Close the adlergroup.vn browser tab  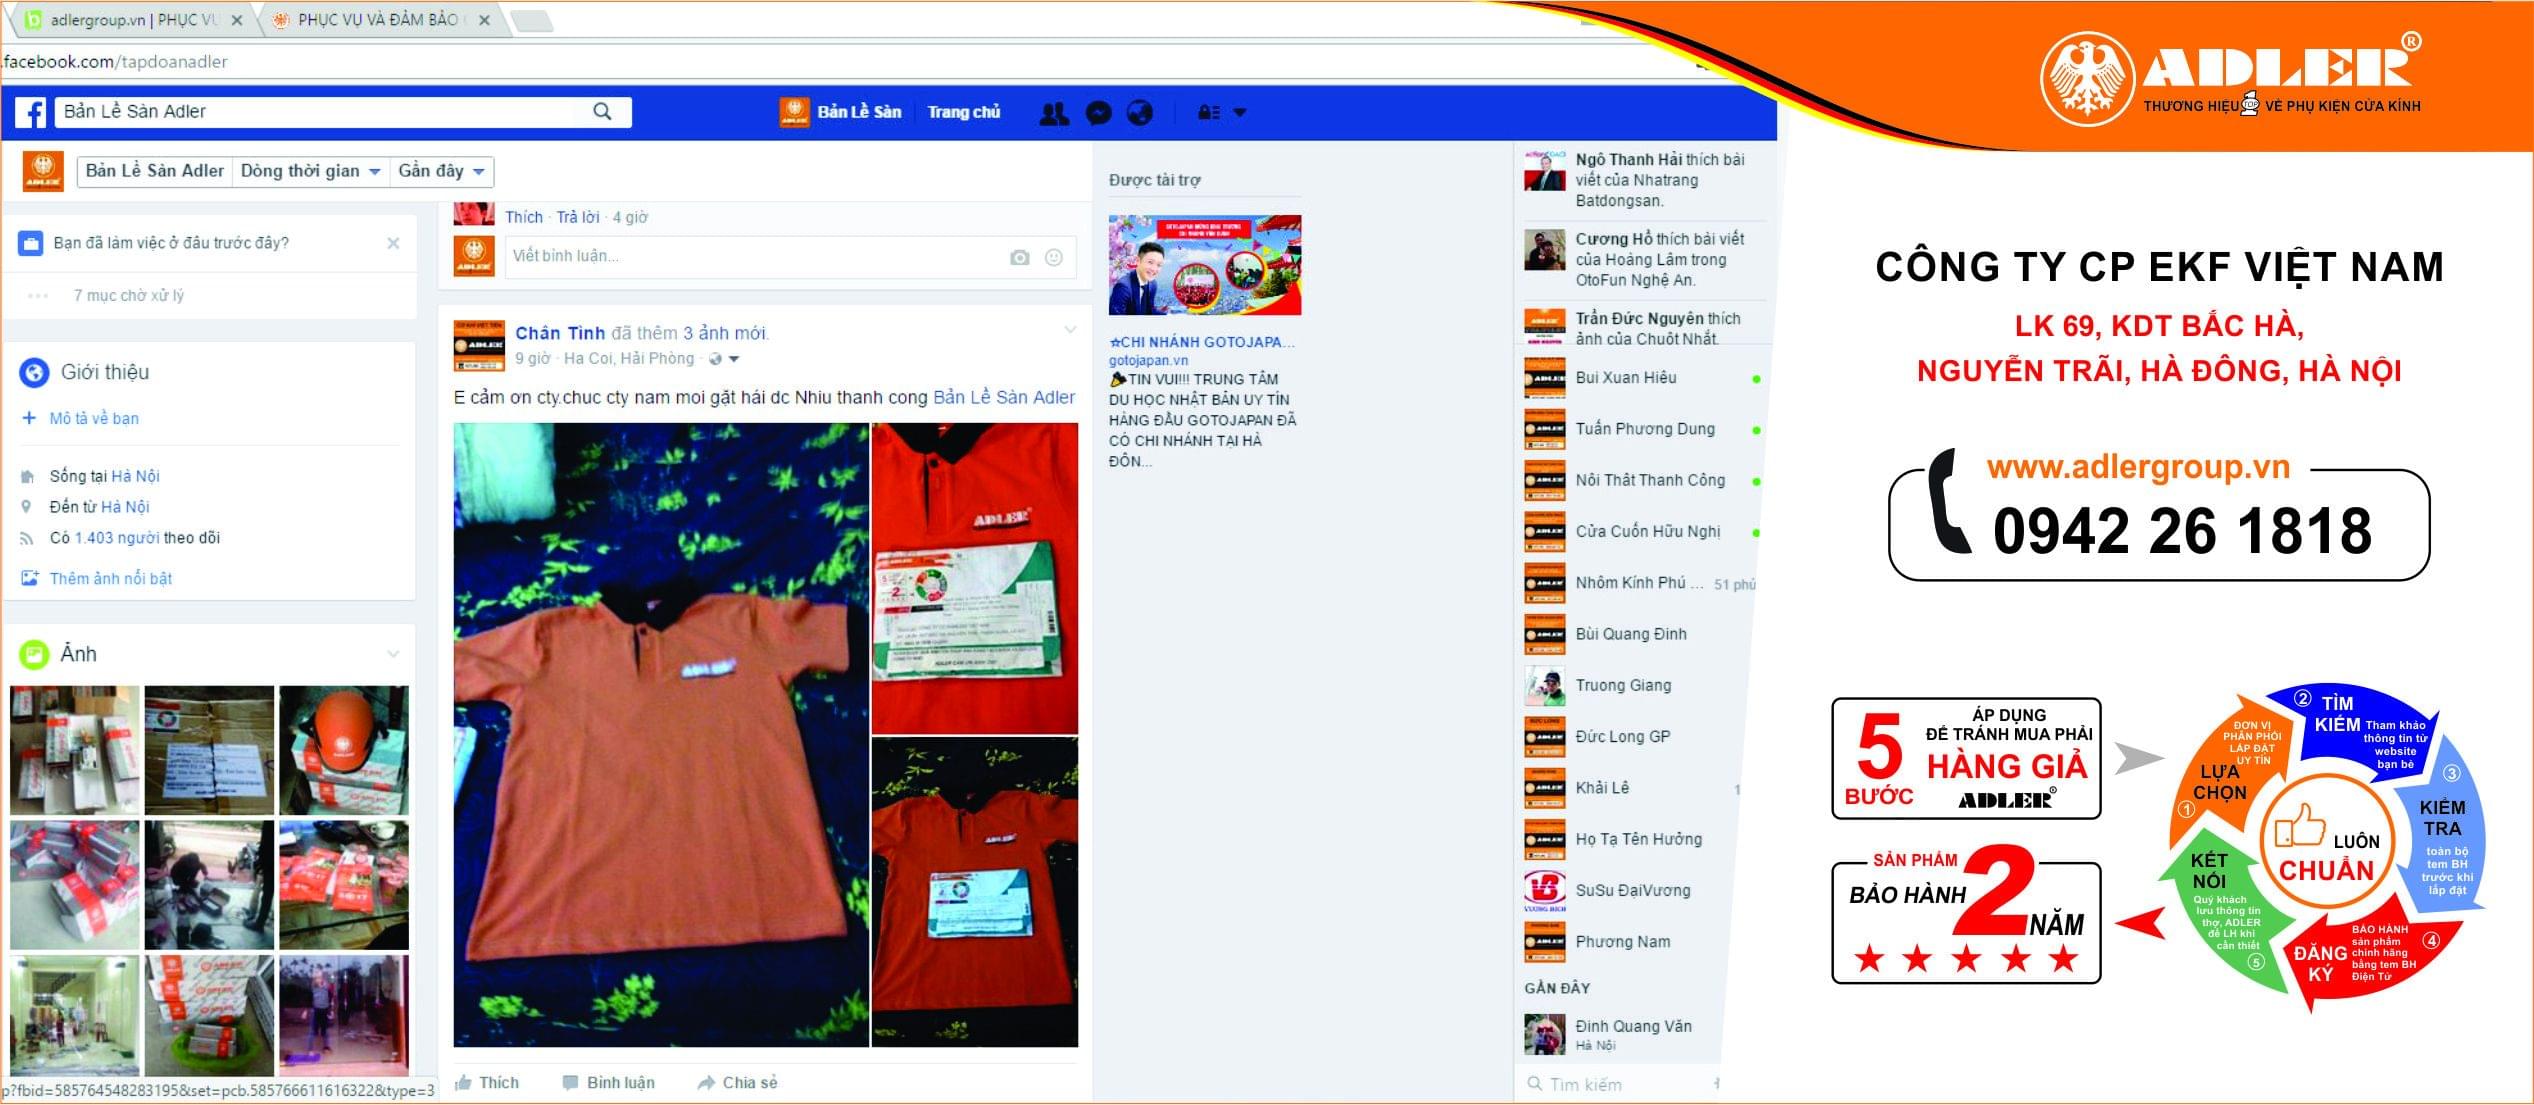click(236, 20)
